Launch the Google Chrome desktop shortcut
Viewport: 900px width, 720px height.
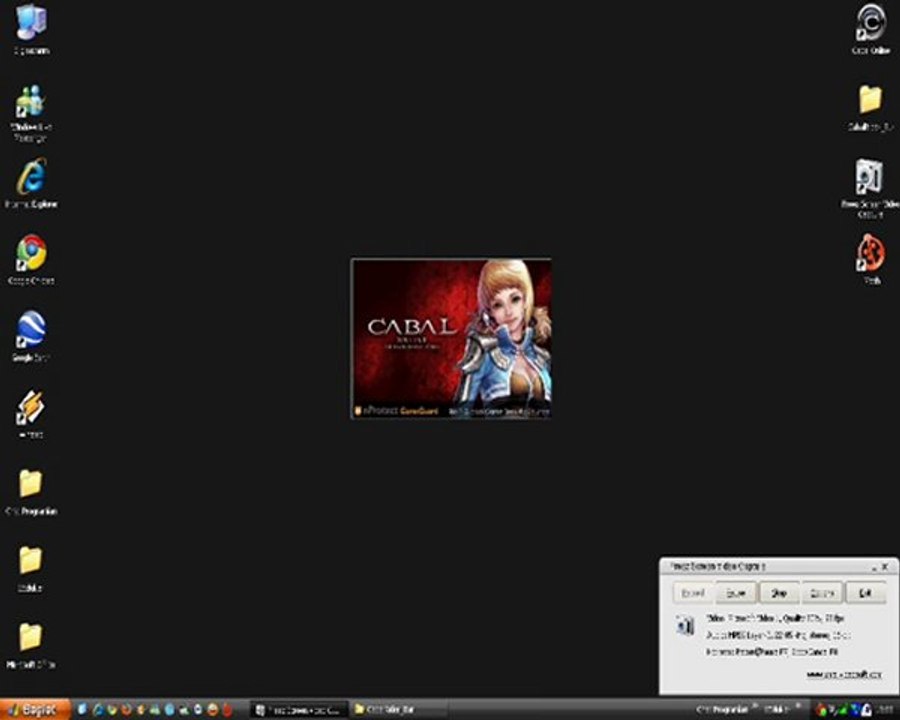pos(31,260)
